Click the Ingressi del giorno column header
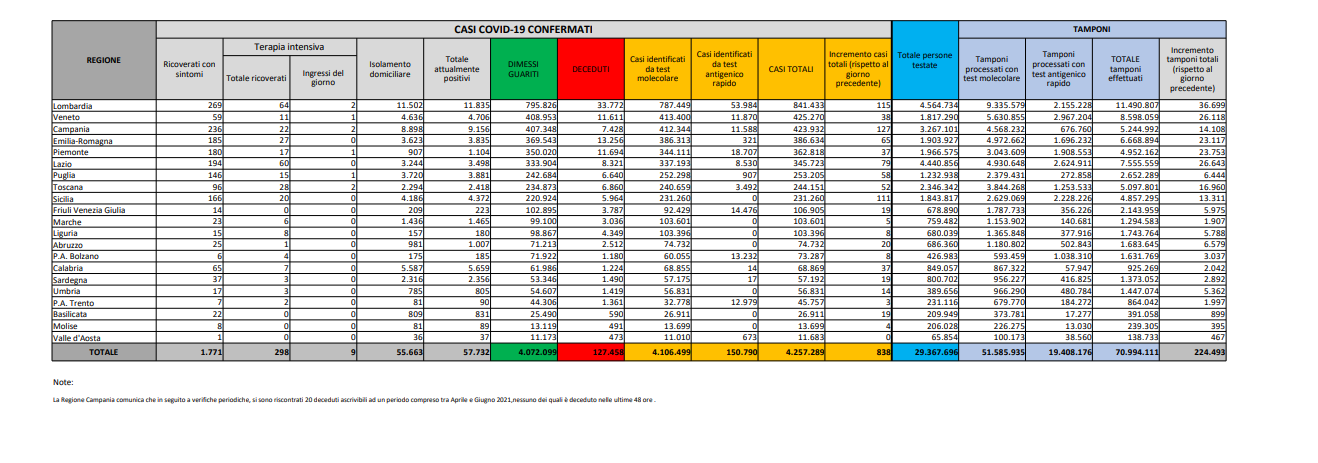The width and height of the screenshot is (1318, 463). point(323,76)
